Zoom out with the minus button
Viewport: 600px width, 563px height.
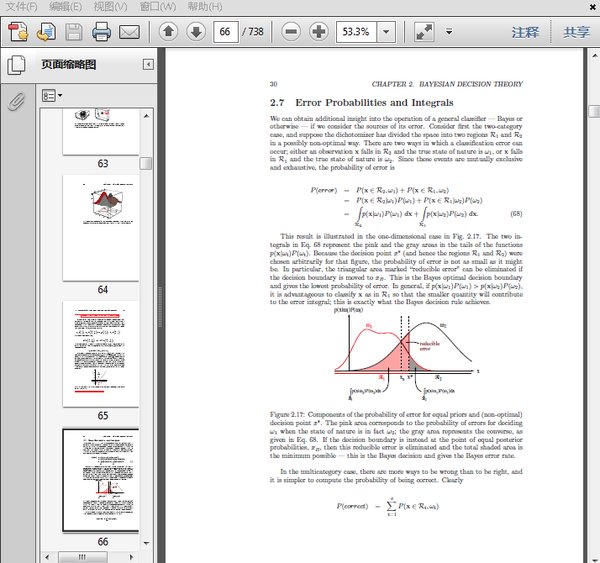pyautogui.click(x=291, y=32)
